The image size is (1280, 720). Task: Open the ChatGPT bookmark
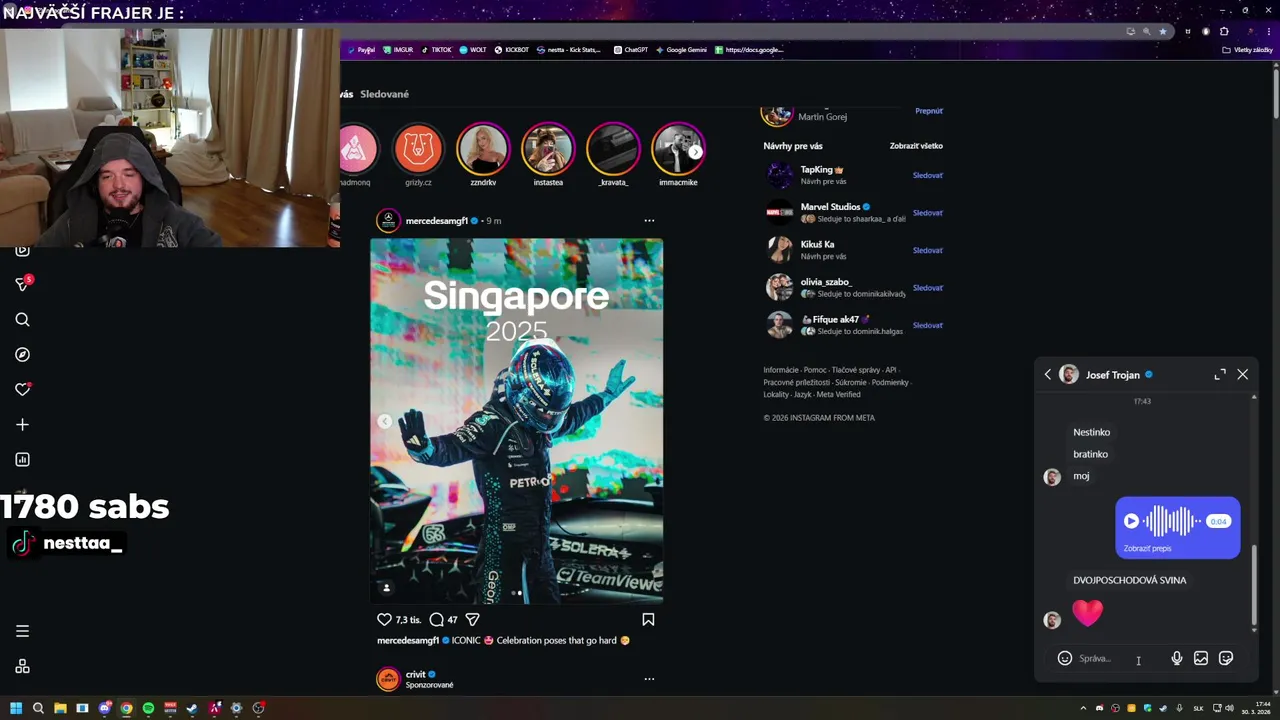(631, 49)
